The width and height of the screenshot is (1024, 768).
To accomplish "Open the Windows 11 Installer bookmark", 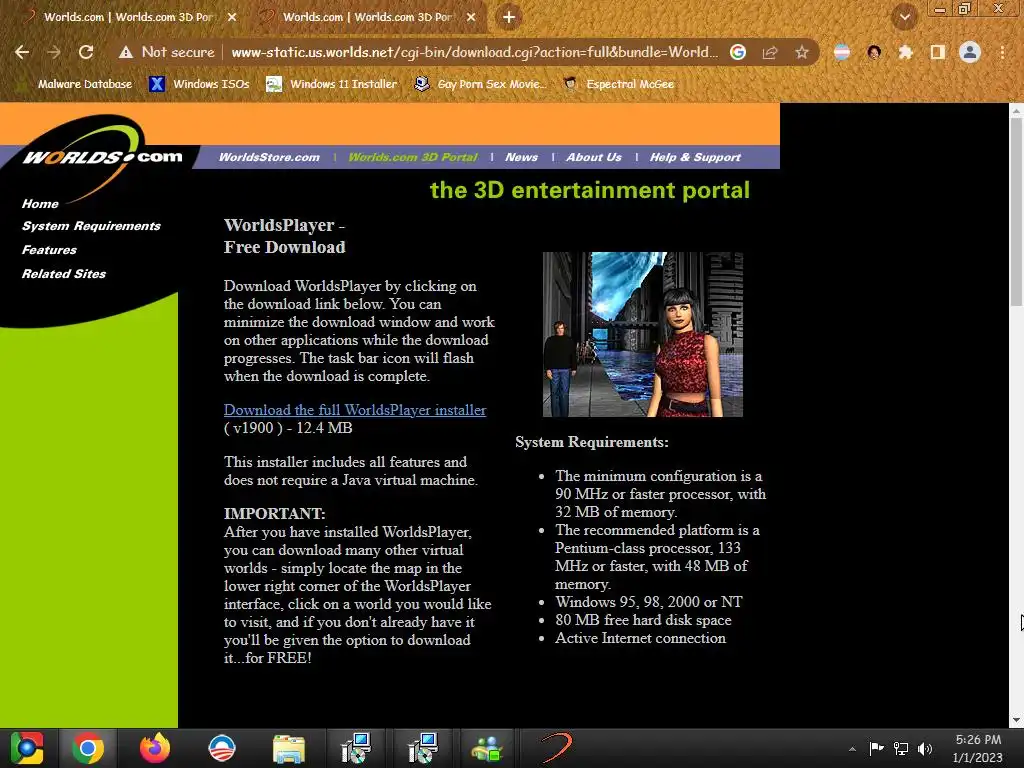I will [x=332, y=84].
